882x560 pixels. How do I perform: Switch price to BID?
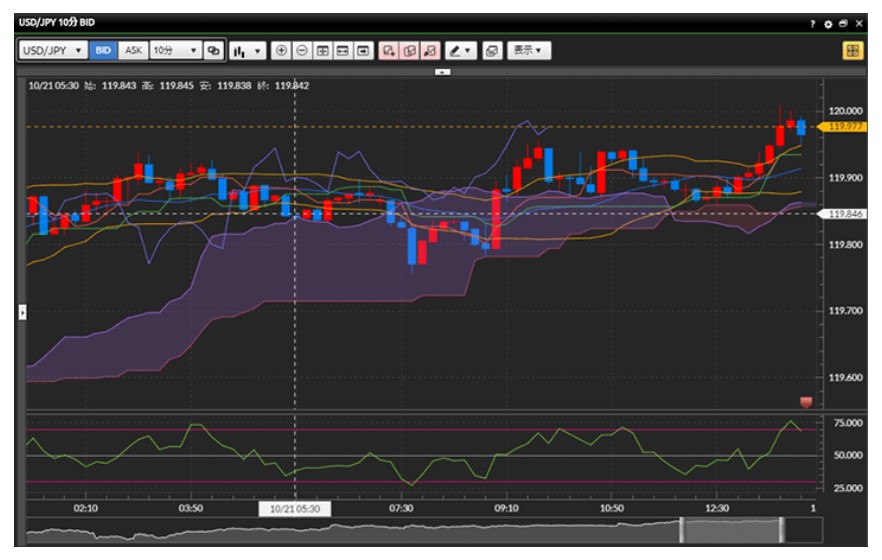tap(103, 50)
